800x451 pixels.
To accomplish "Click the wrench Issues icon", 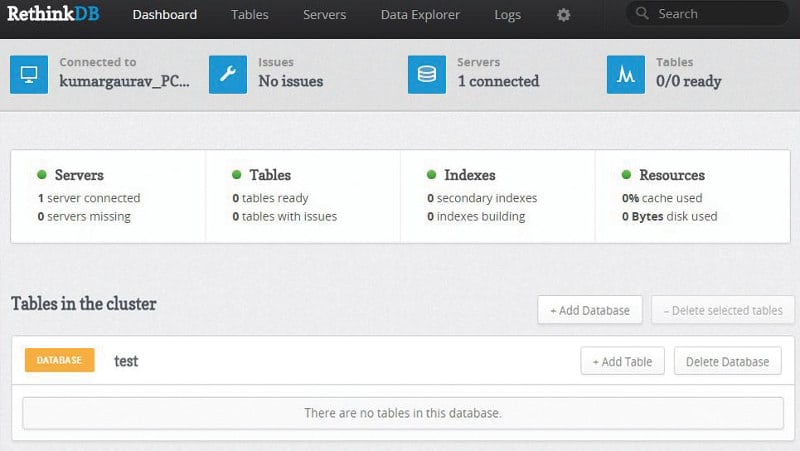I will [x=228, y=74].
